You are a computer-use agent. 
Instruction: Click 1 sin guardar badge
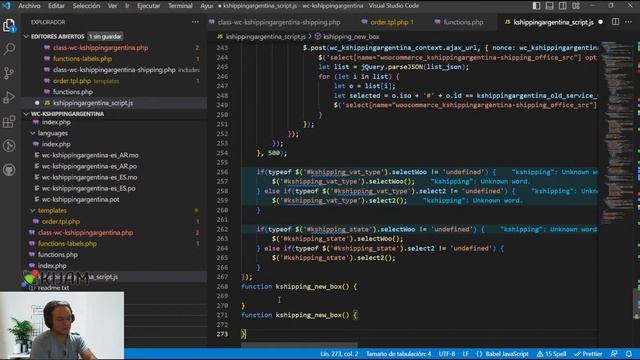click(105, 36)
